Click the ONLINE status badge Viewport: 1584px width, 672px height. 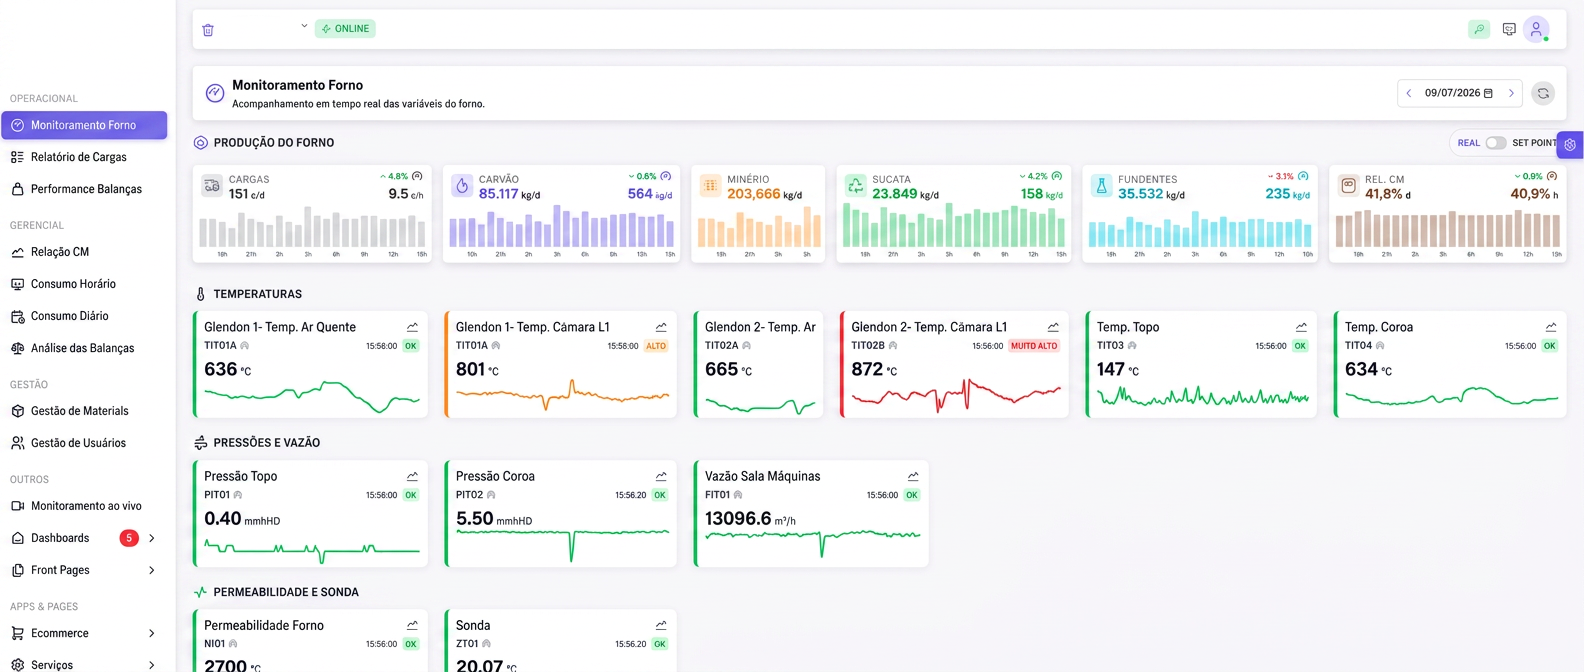(x=345, y=29)
